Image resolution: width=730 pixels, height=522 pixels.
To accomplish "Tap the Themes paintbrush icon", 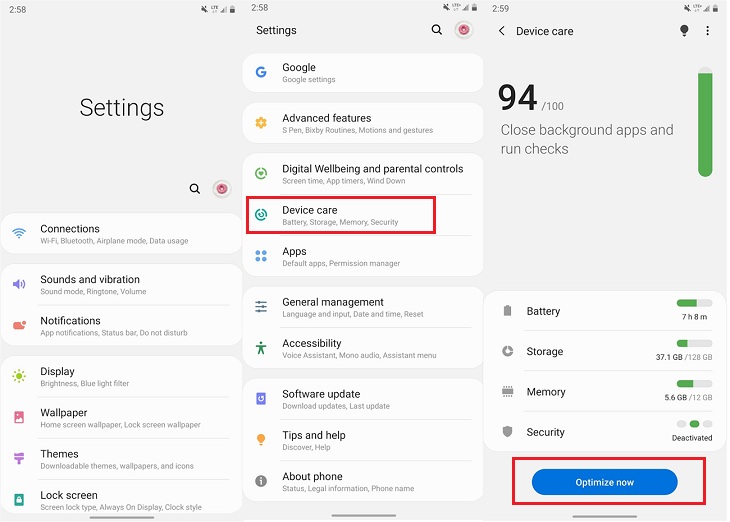I will pos(19,458).
